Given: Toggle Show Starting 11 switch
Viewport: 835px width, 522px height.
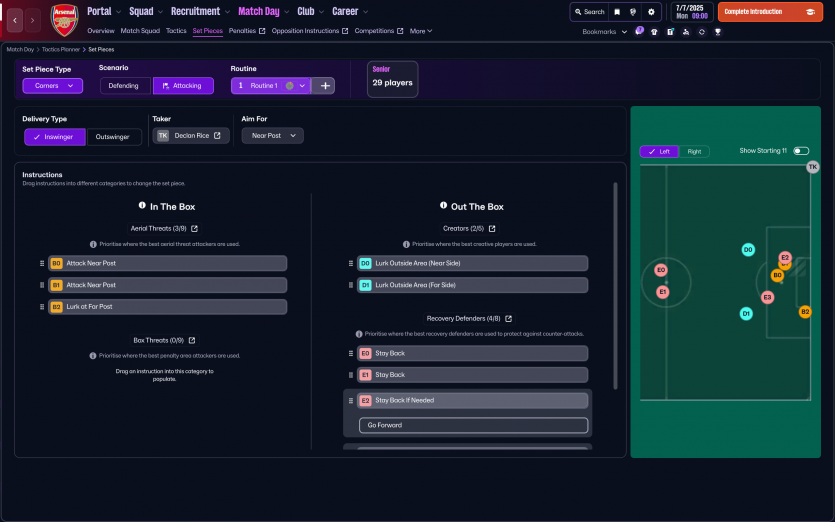Looking at the screenshot, I should point(800,151).
